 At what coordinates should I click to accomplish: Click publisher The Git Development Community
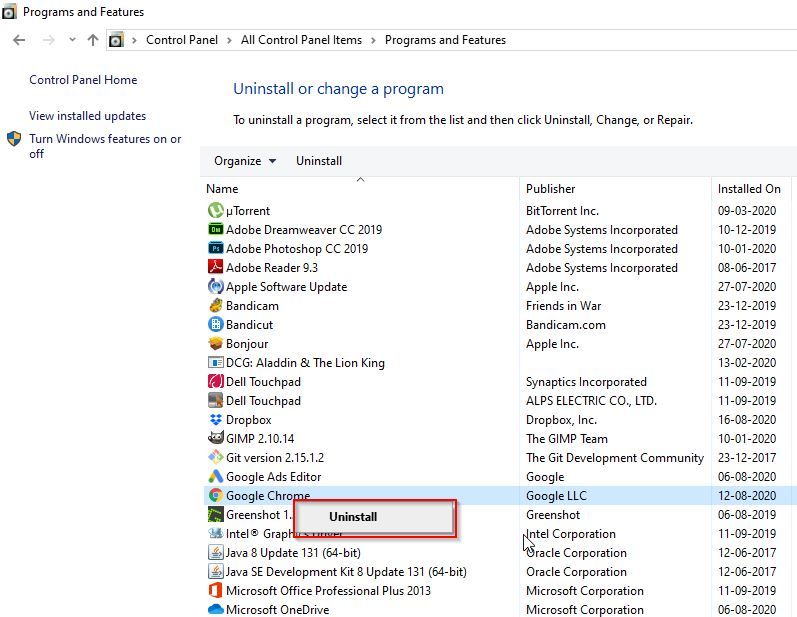(615, 457)
